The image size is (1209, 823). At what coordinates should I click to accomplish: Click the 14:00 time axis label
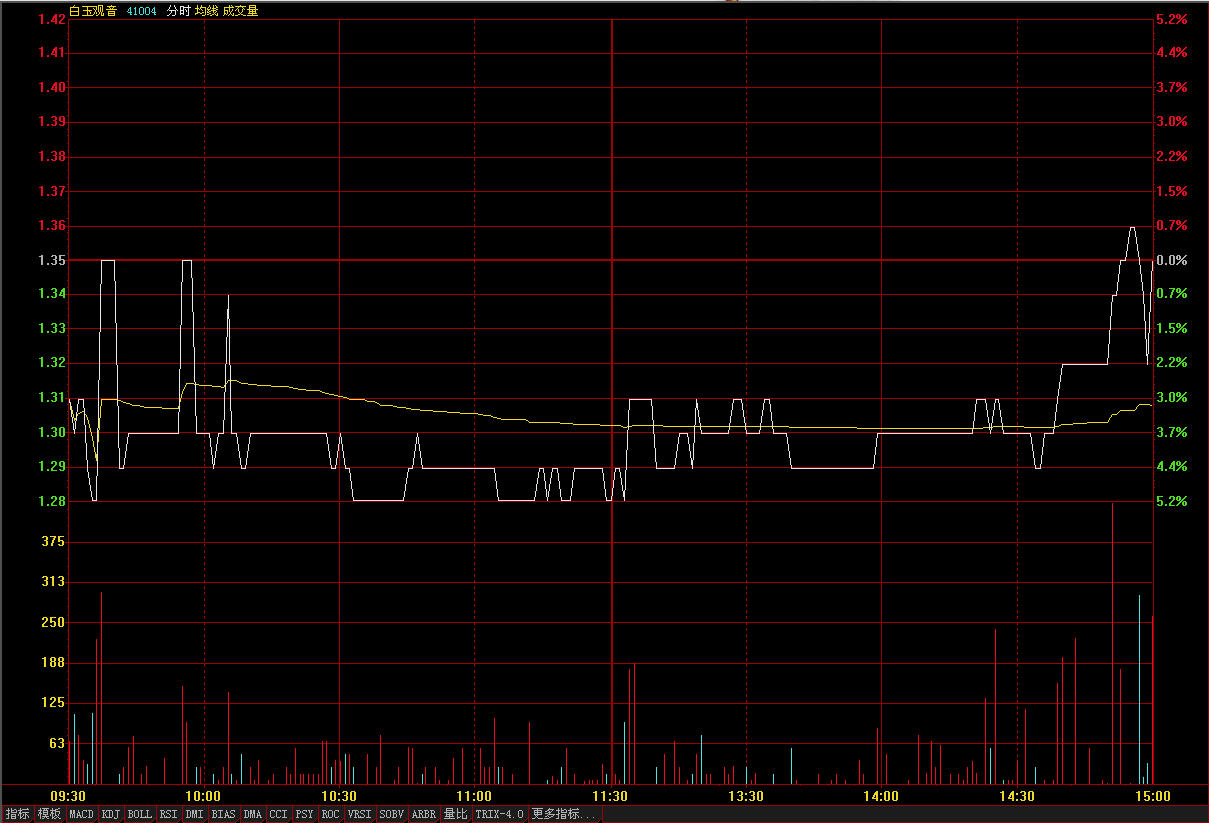point(881,796)
